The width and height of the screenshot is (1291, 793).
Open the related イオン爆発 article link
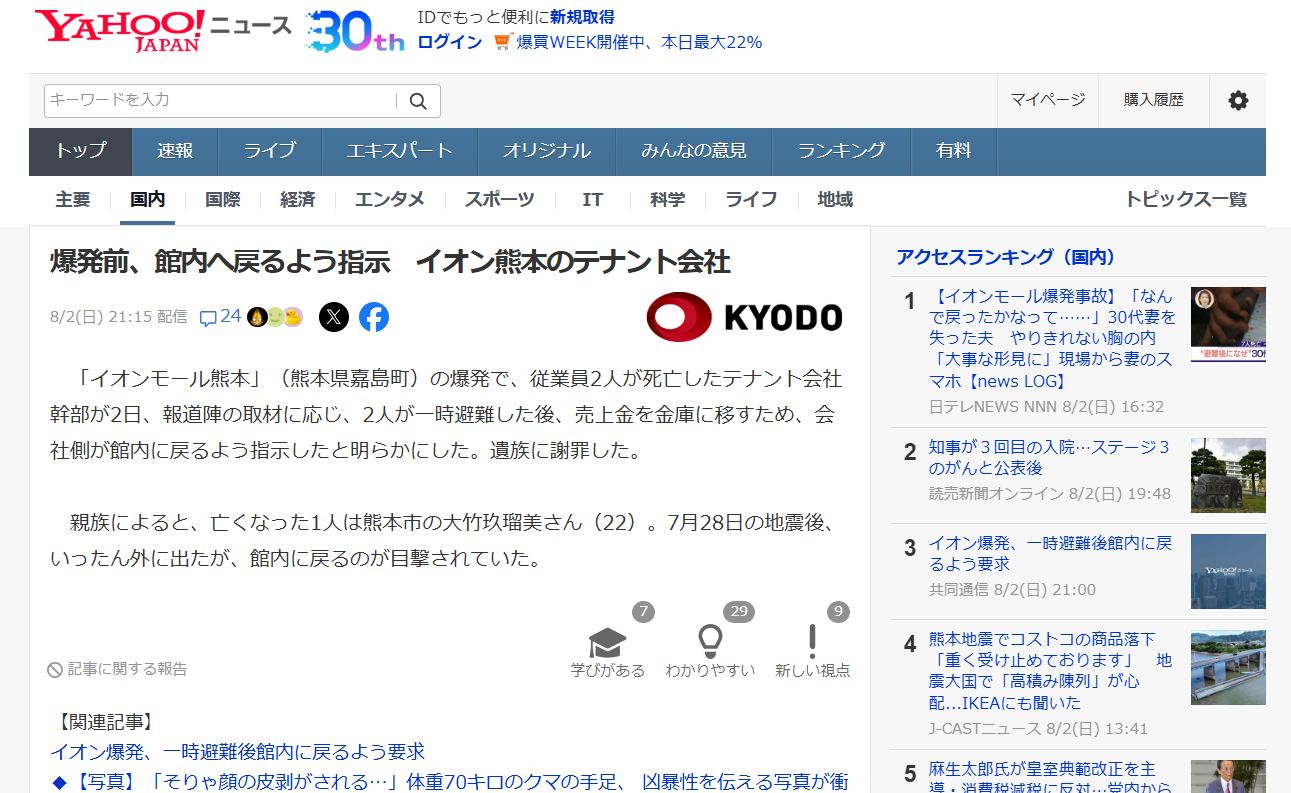[x=238, y=751]
